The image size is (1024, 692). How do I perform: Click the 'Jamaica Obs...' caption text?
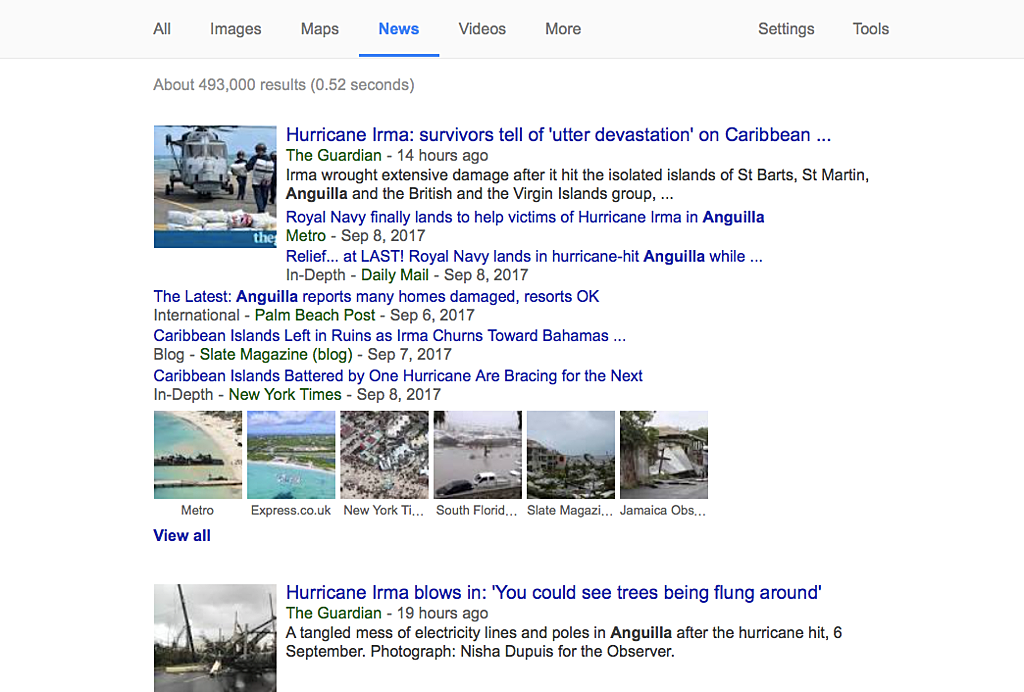point(663,511)
